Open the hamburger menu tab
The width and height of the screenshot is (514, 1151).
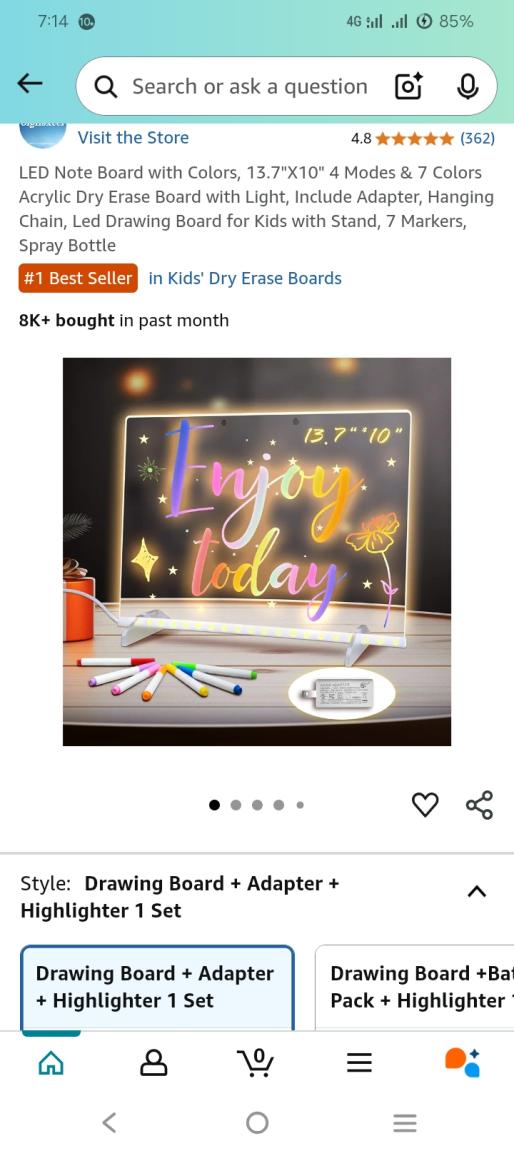pyautogui.click(x=359, y=1062)
